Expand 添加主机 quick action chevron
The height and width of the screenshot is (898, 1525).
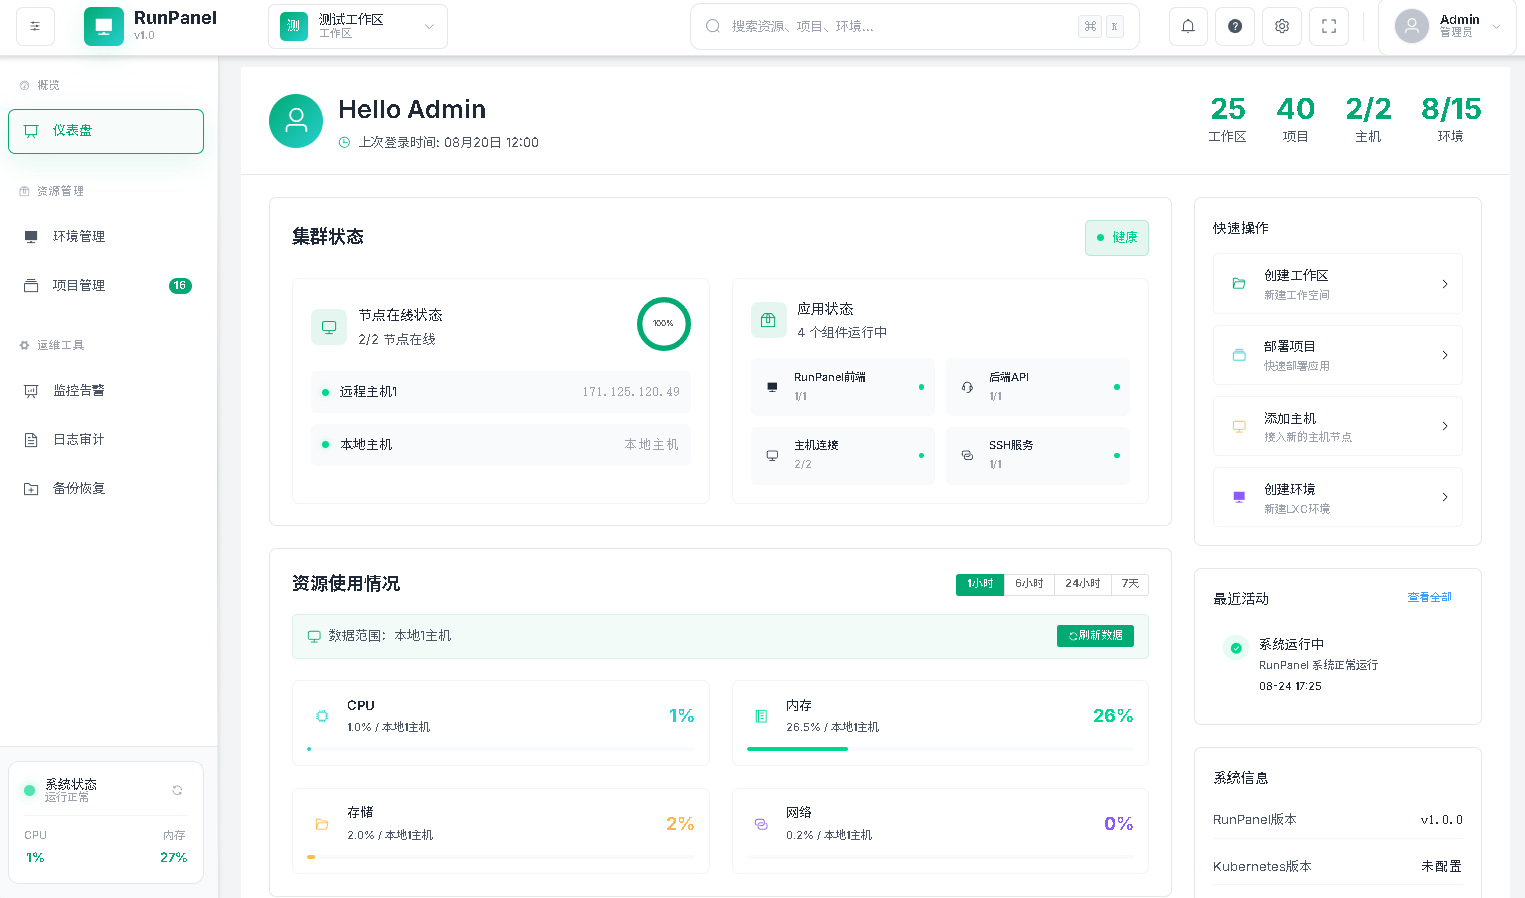1445,426
